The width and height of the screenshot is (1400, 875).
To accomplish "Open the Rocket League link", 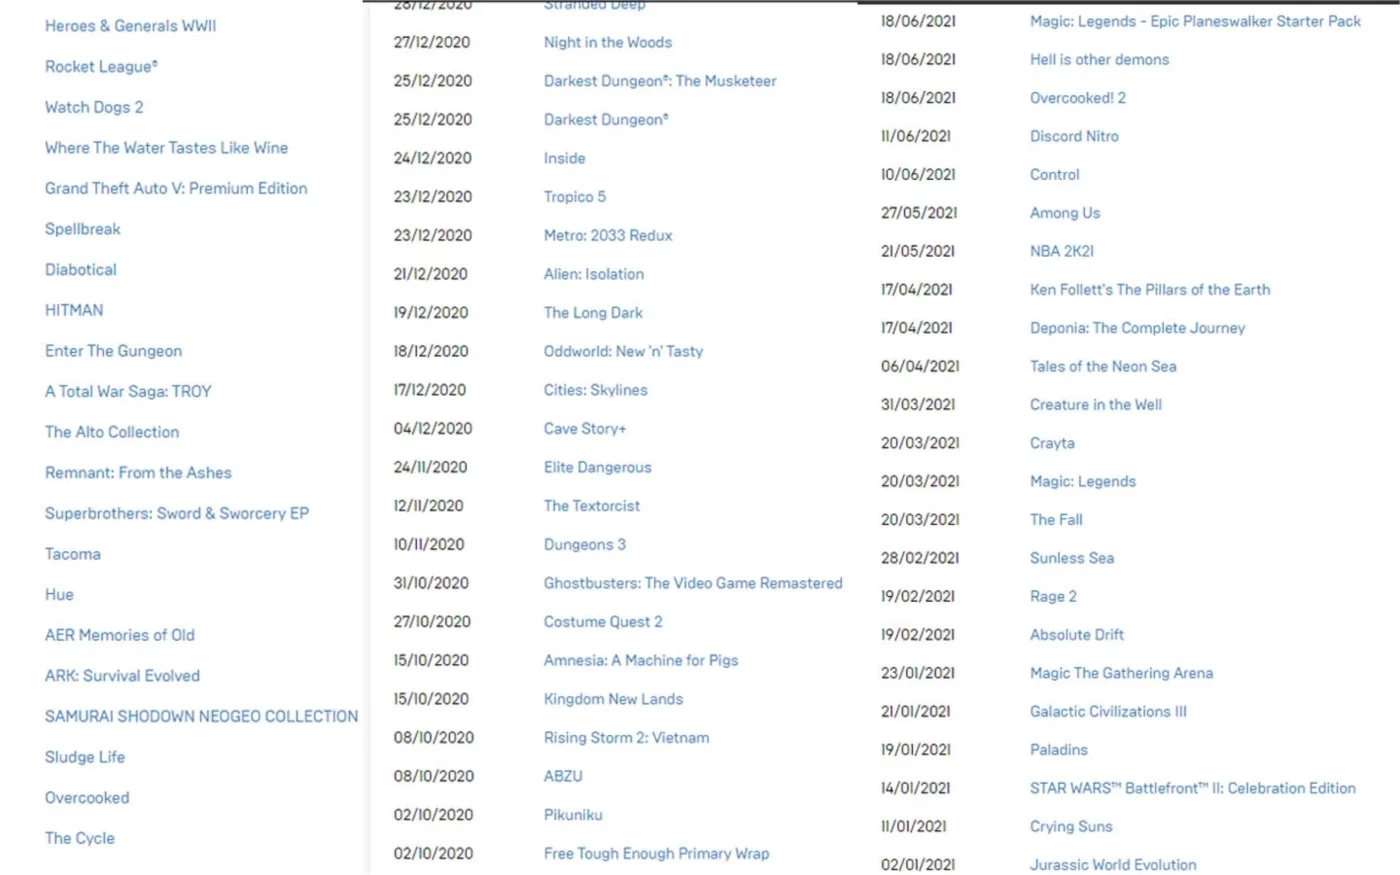I will (x=101, y=67).
